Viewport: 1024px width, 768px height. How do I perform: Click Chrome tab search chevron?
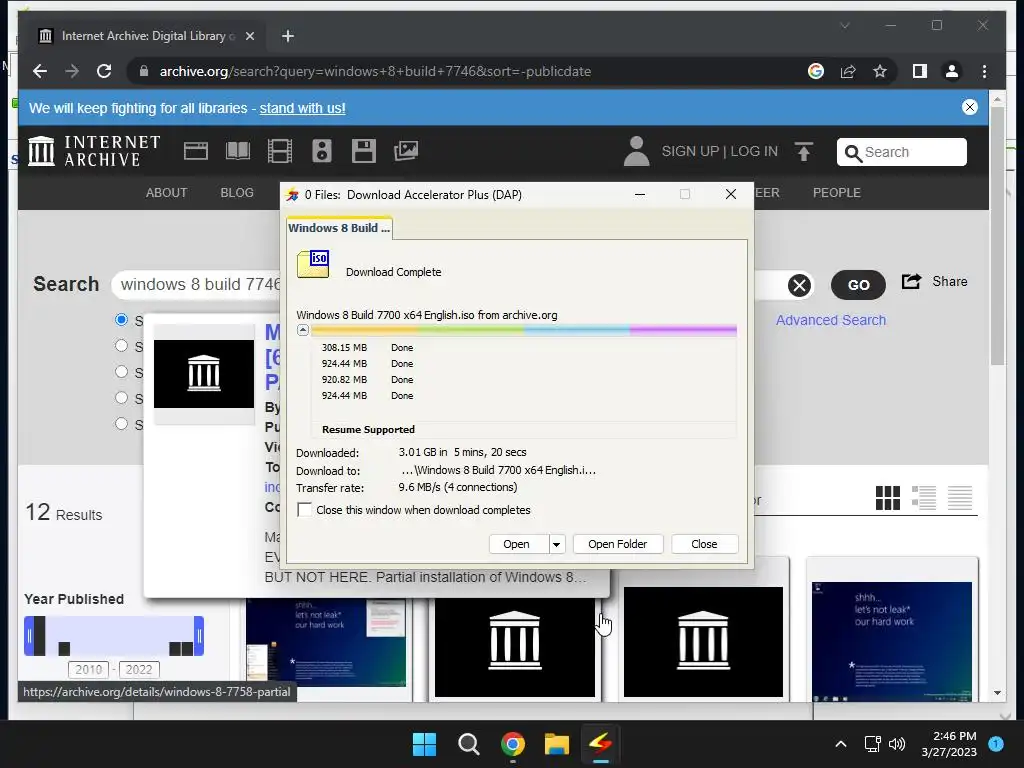pyautogui.click(x=844, y=25)
